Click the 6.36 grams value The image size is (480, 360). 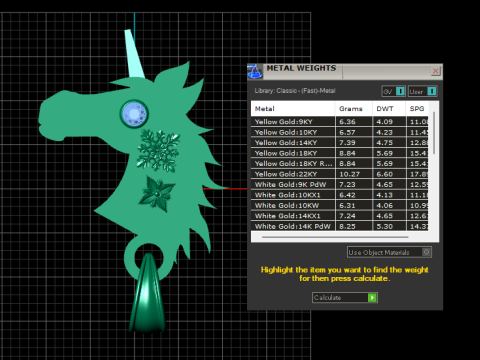pyautogui.click(x=347, y=122)
